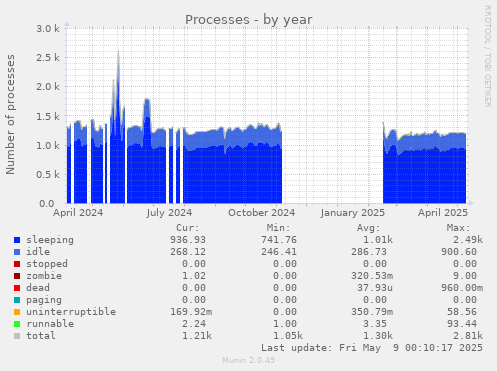Click total current value 1.21k
The image size is (497, 371).
tap(197, 336)
